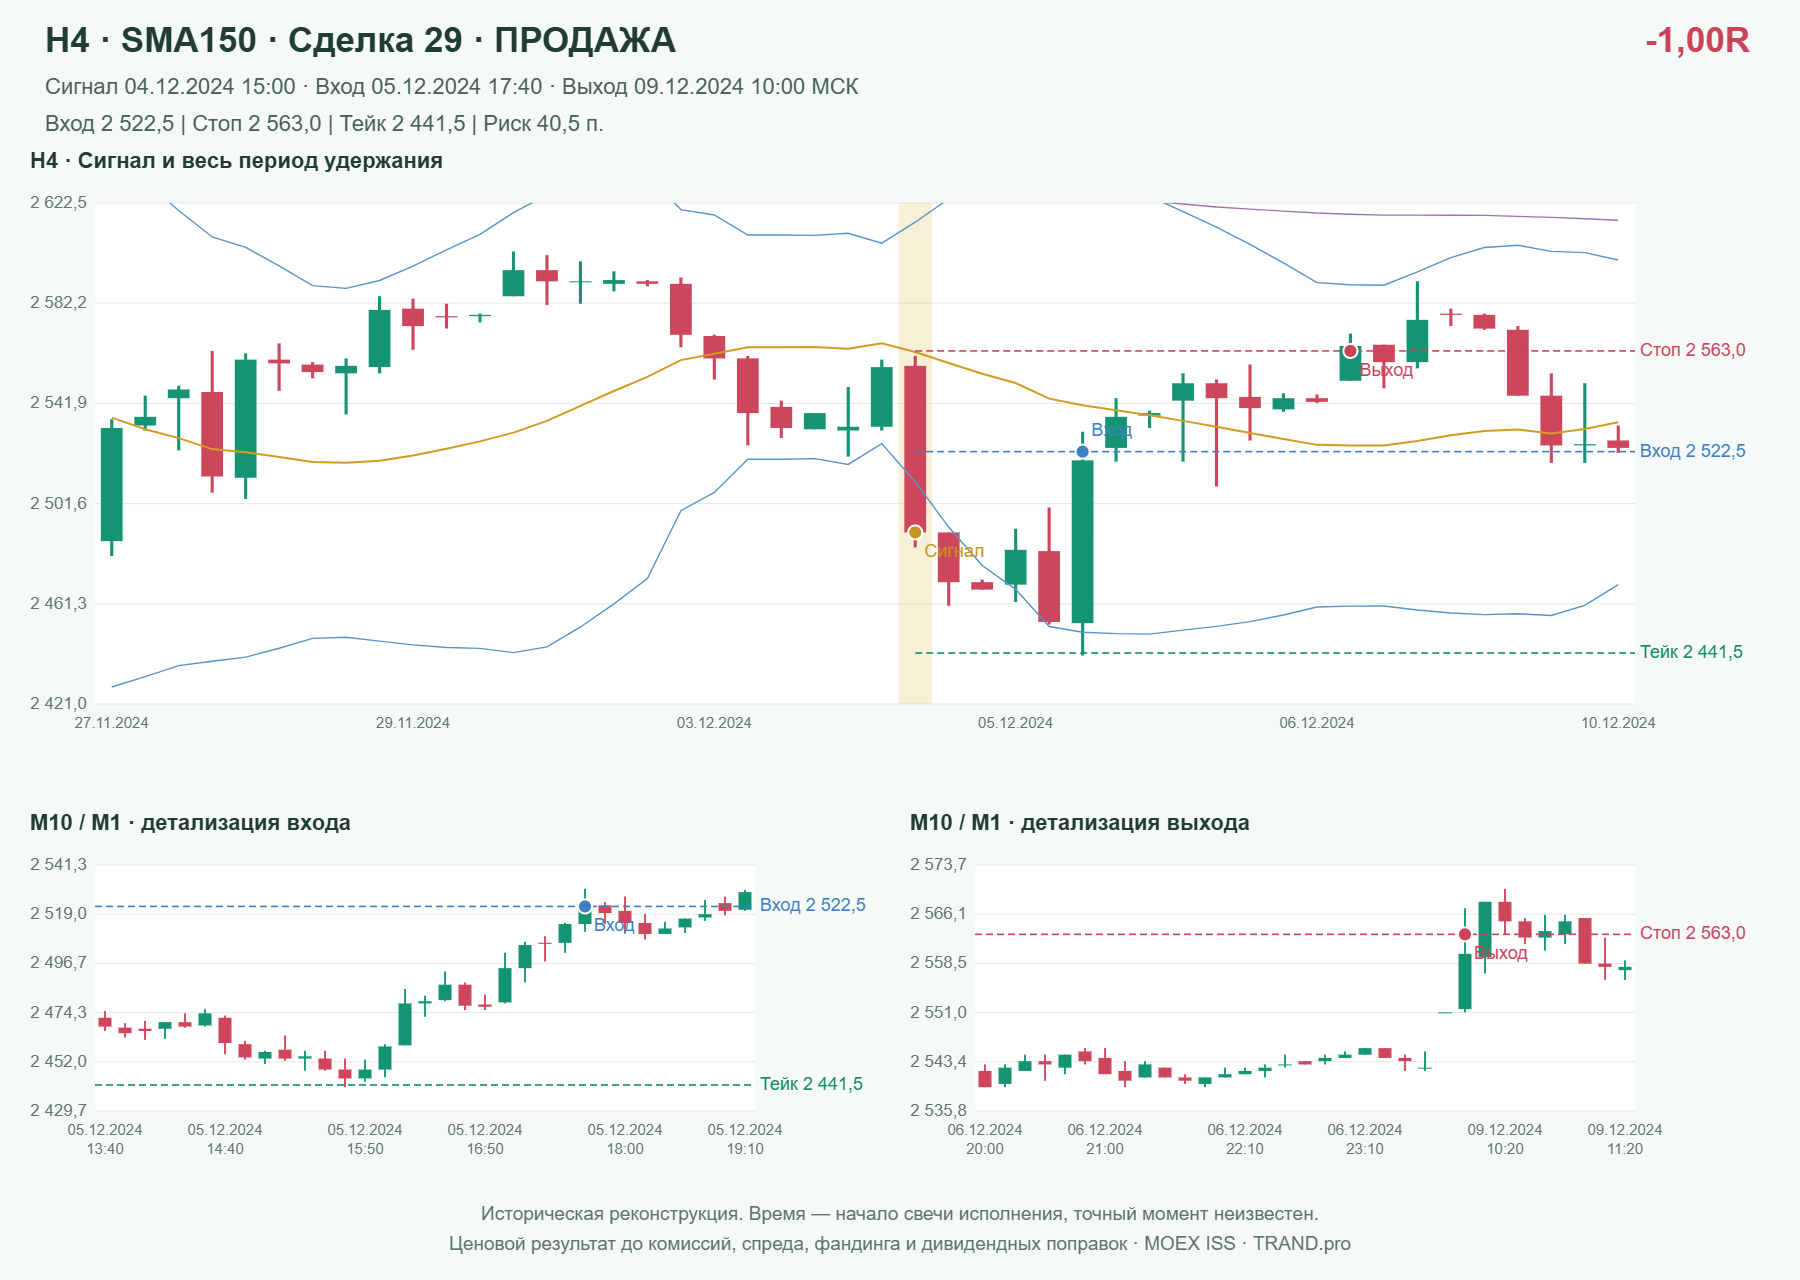Click the orange Сигнал marker dot on H4 chart
Image resolution: width=1800 pixels, height=1280 pixels.
tap(915, 532)
